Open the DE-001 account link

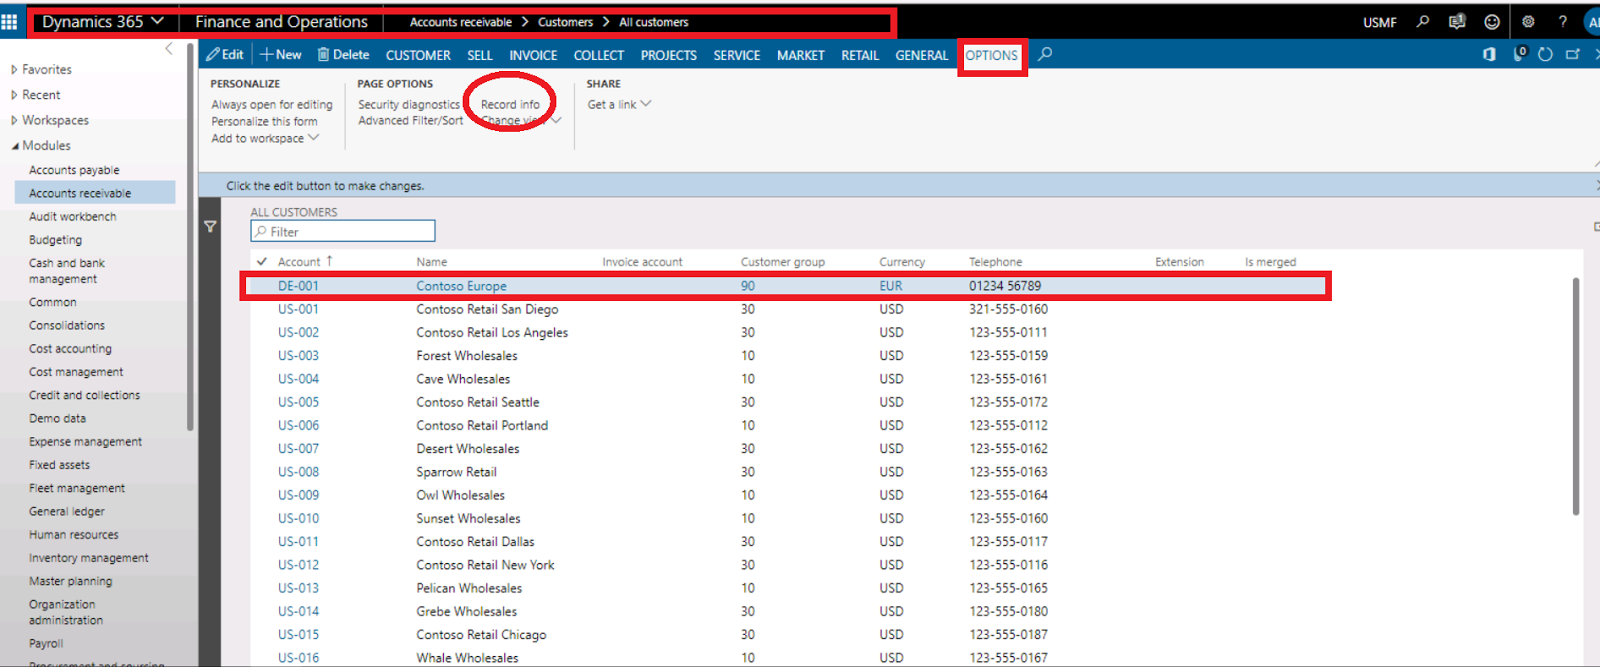(298, 286)
